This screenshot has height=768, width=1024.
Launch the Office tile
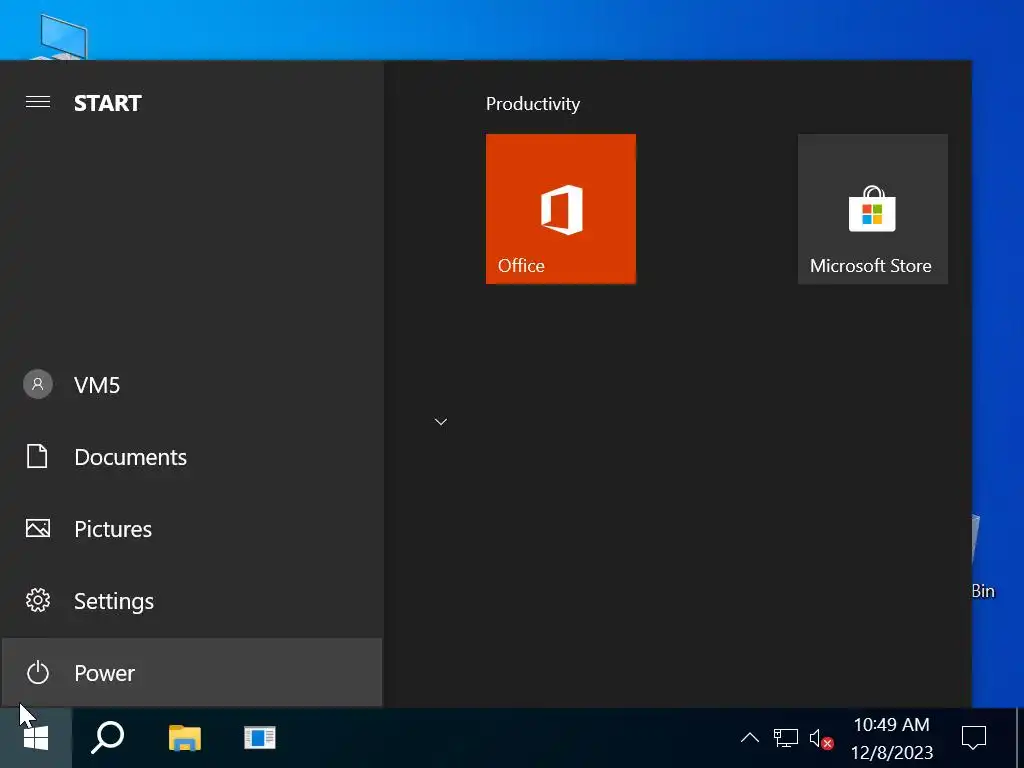(x=560, y=209)
